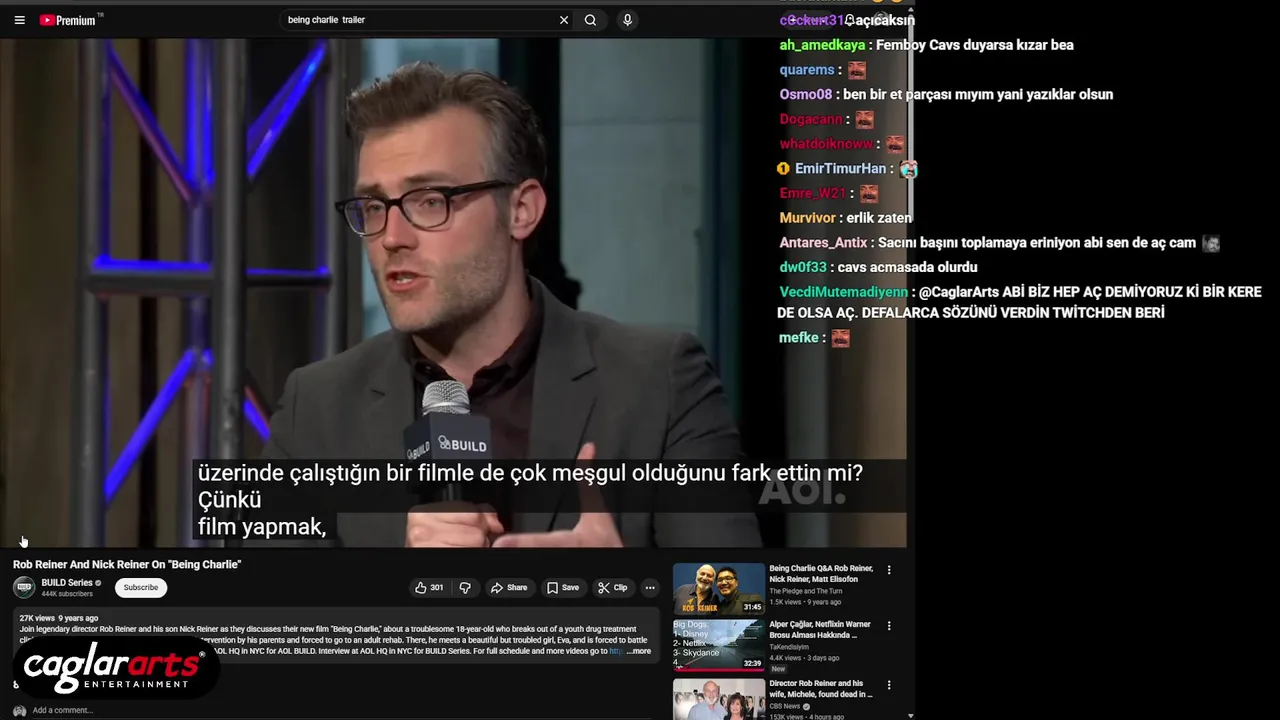This screenshot has width=1280, height=720.
Task: Open options for 'Director Rob Reiner' suggestion
Action: click(889, 685)
